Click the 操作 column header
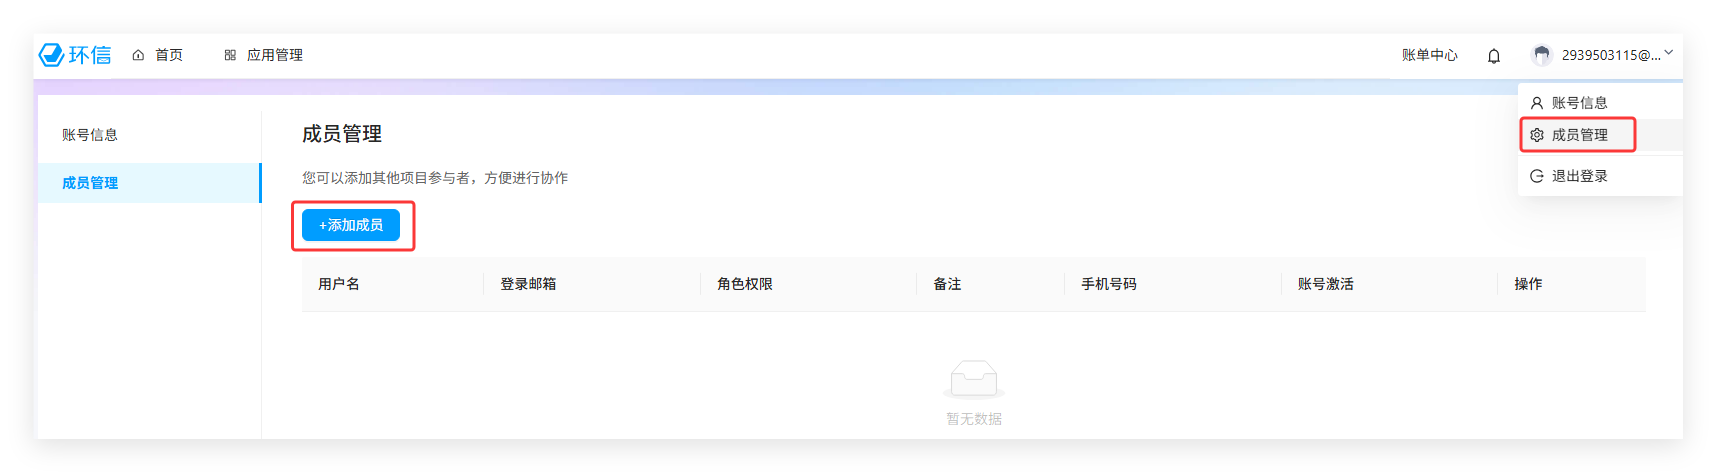The width and height of the screenshot is (1716, 472). pyautogui.click(x=1528, y=284)
